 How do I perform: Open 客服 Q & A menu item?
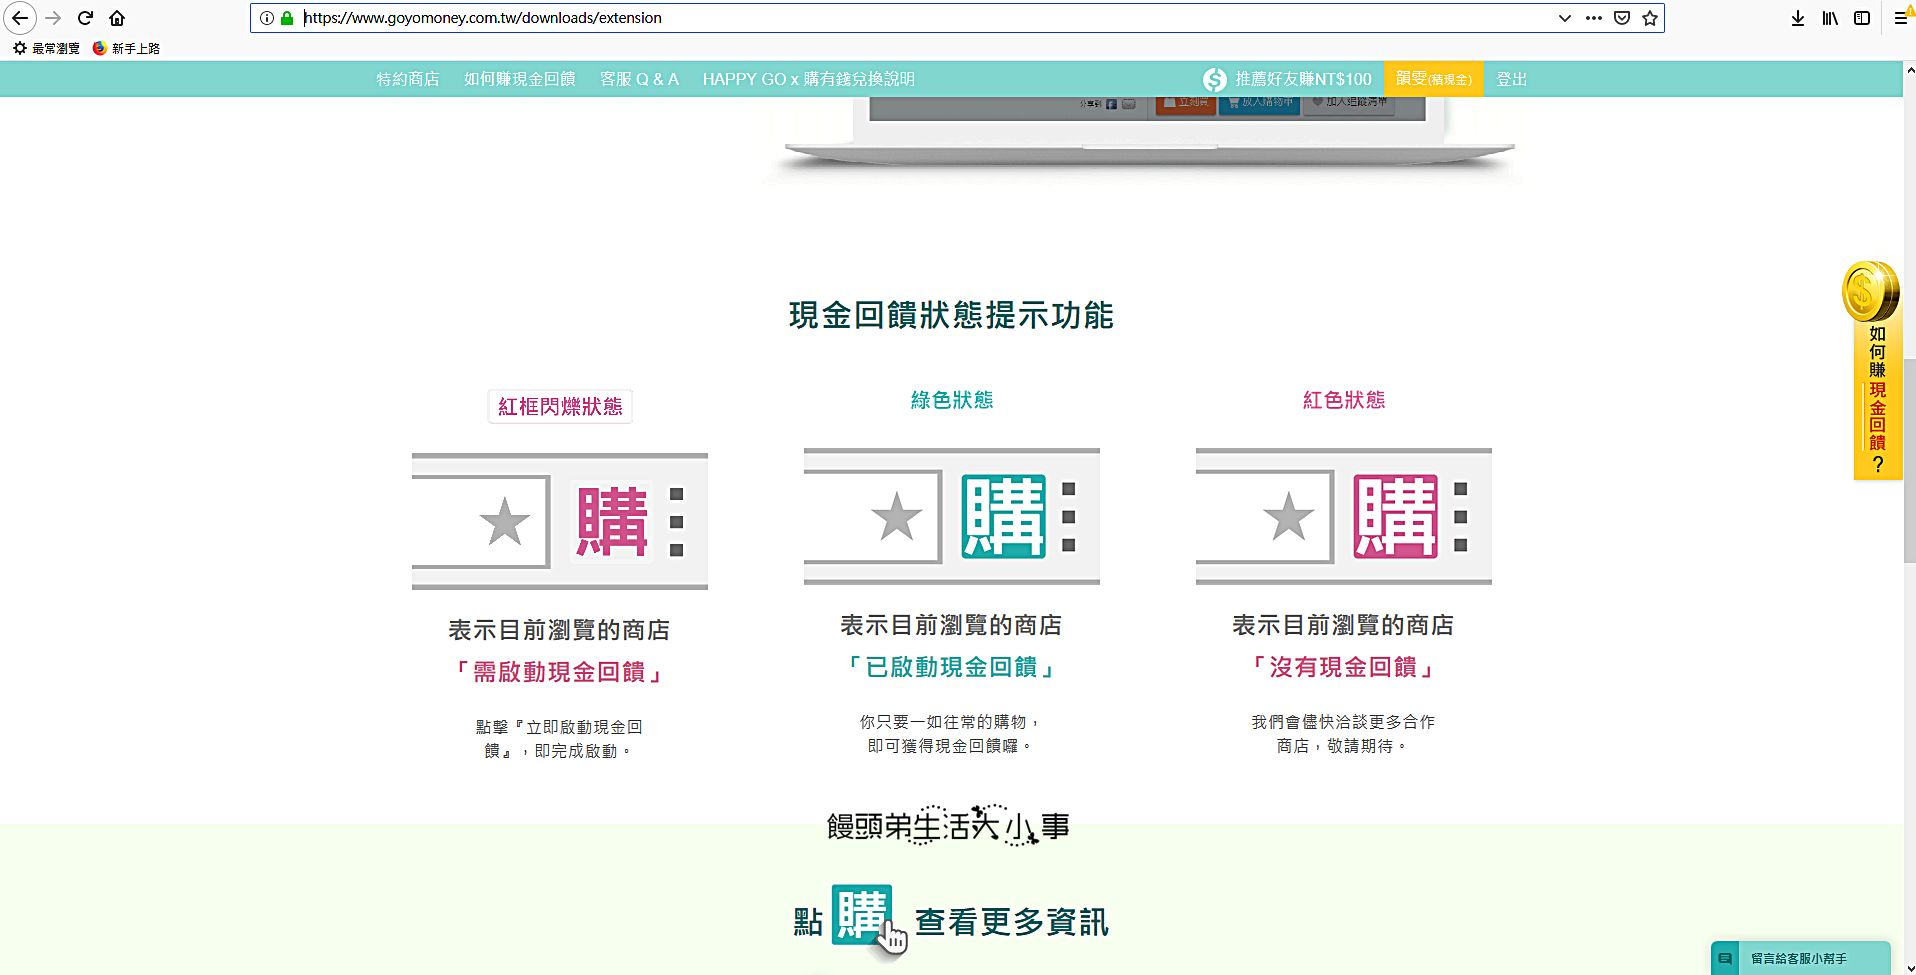tap(639, 79)
